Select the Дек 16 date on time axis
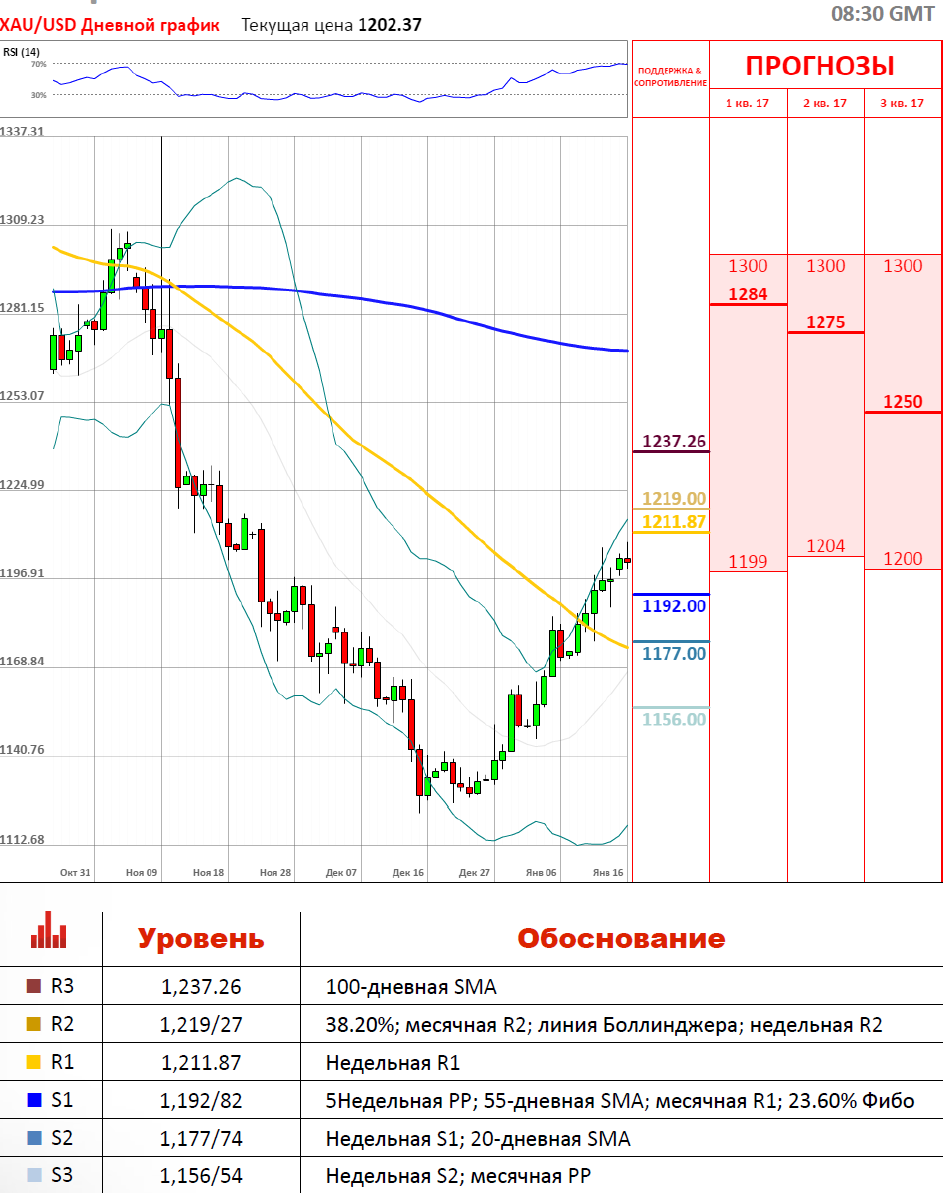The width and height of the screenshot is (948, 1193). [408, 873]
